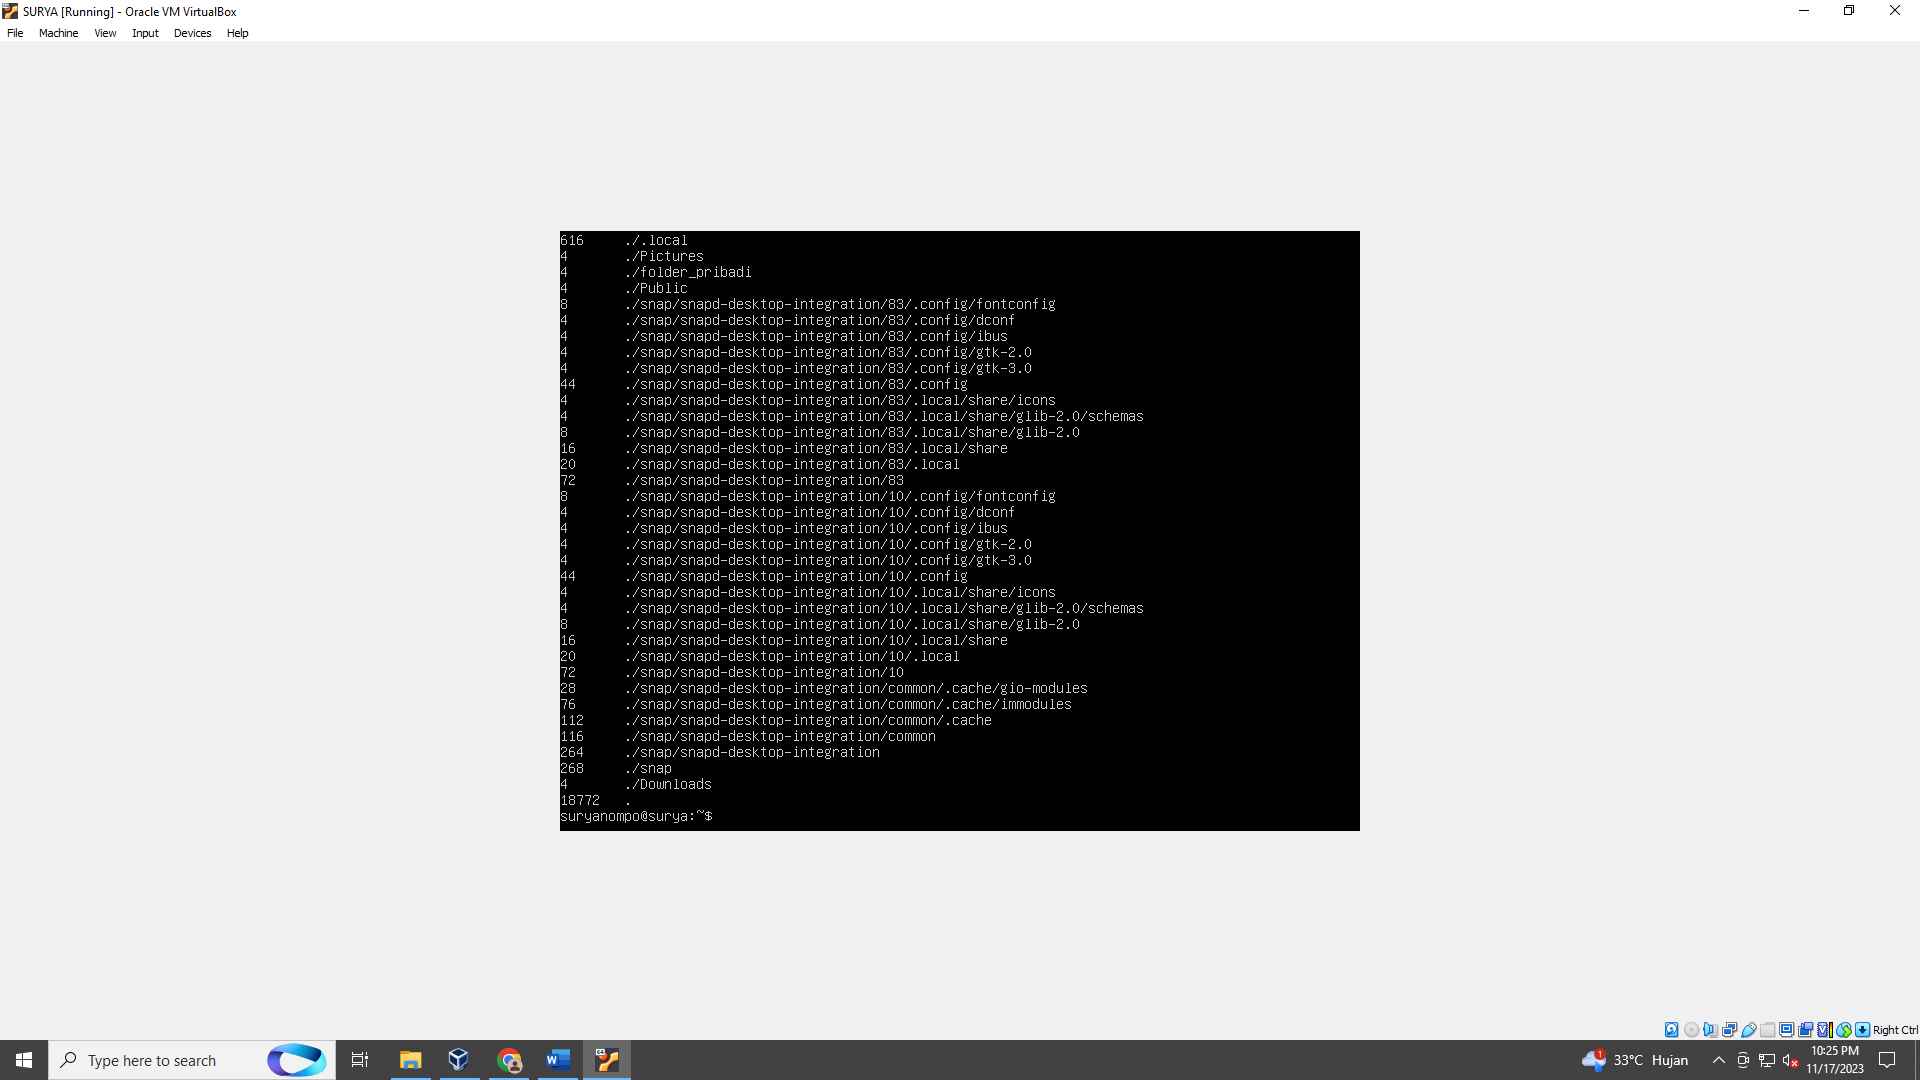The image size is (1920, 1080).
Task: Click the optical disc status icon
Action: pyautogui.click(x=1691, y=1030)
